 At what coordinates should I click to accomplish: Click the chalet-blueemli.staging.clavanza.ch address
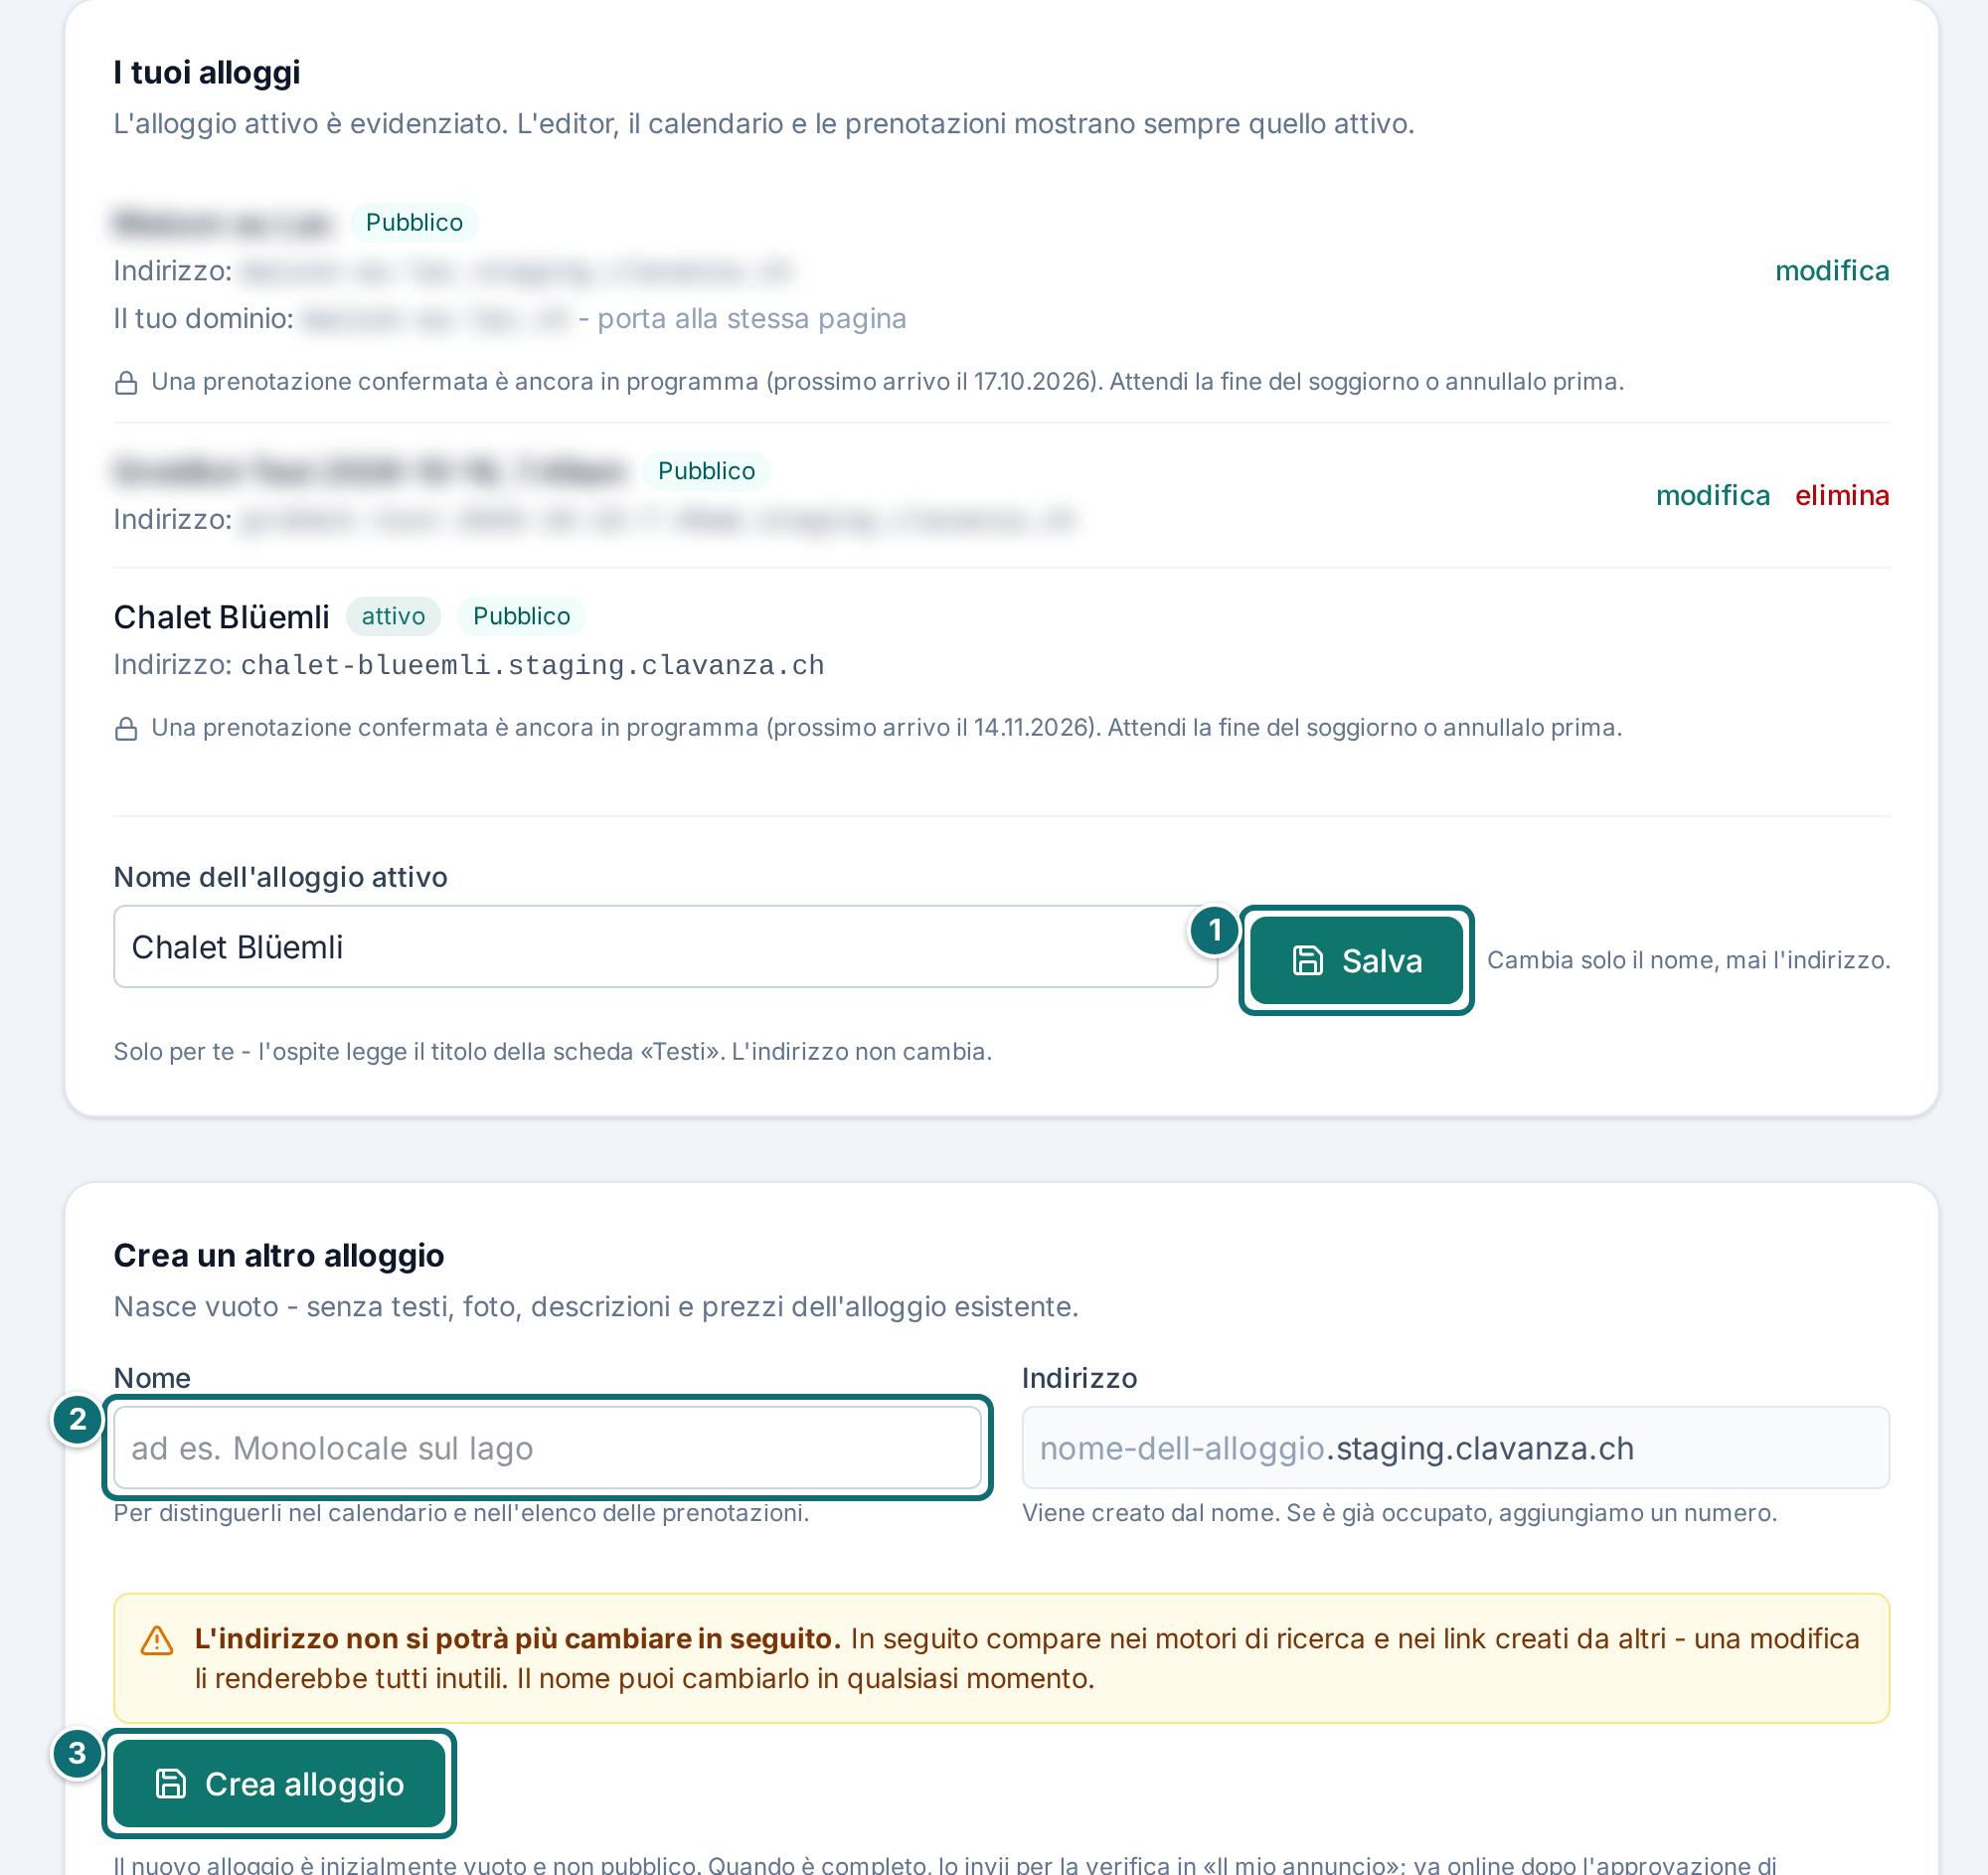532,665
